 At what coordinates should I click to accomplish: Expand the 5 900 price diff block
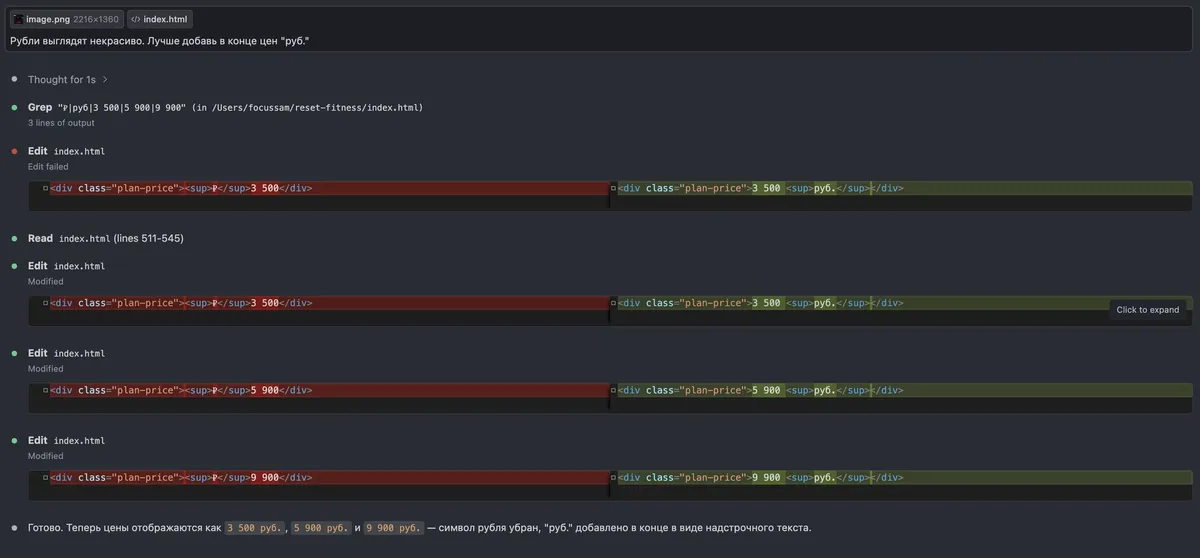point(610,397)
